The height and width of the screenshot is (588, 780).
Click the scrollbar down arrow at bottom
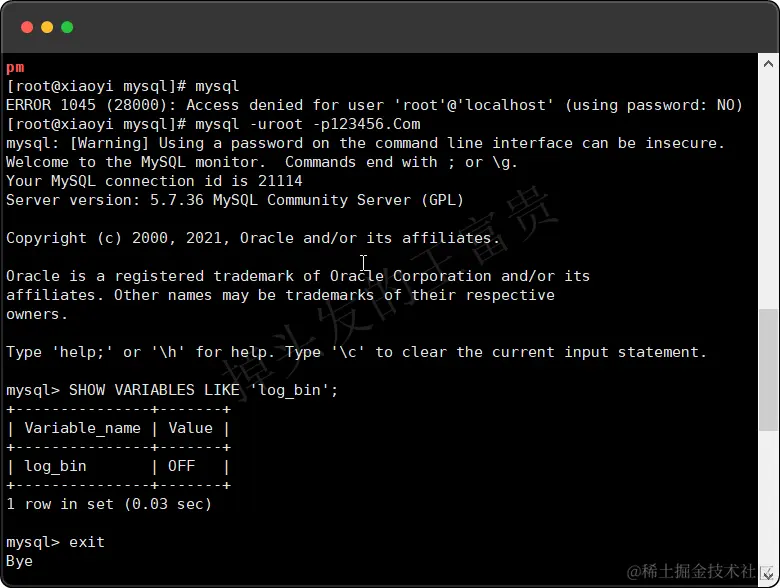pos(768,574)
